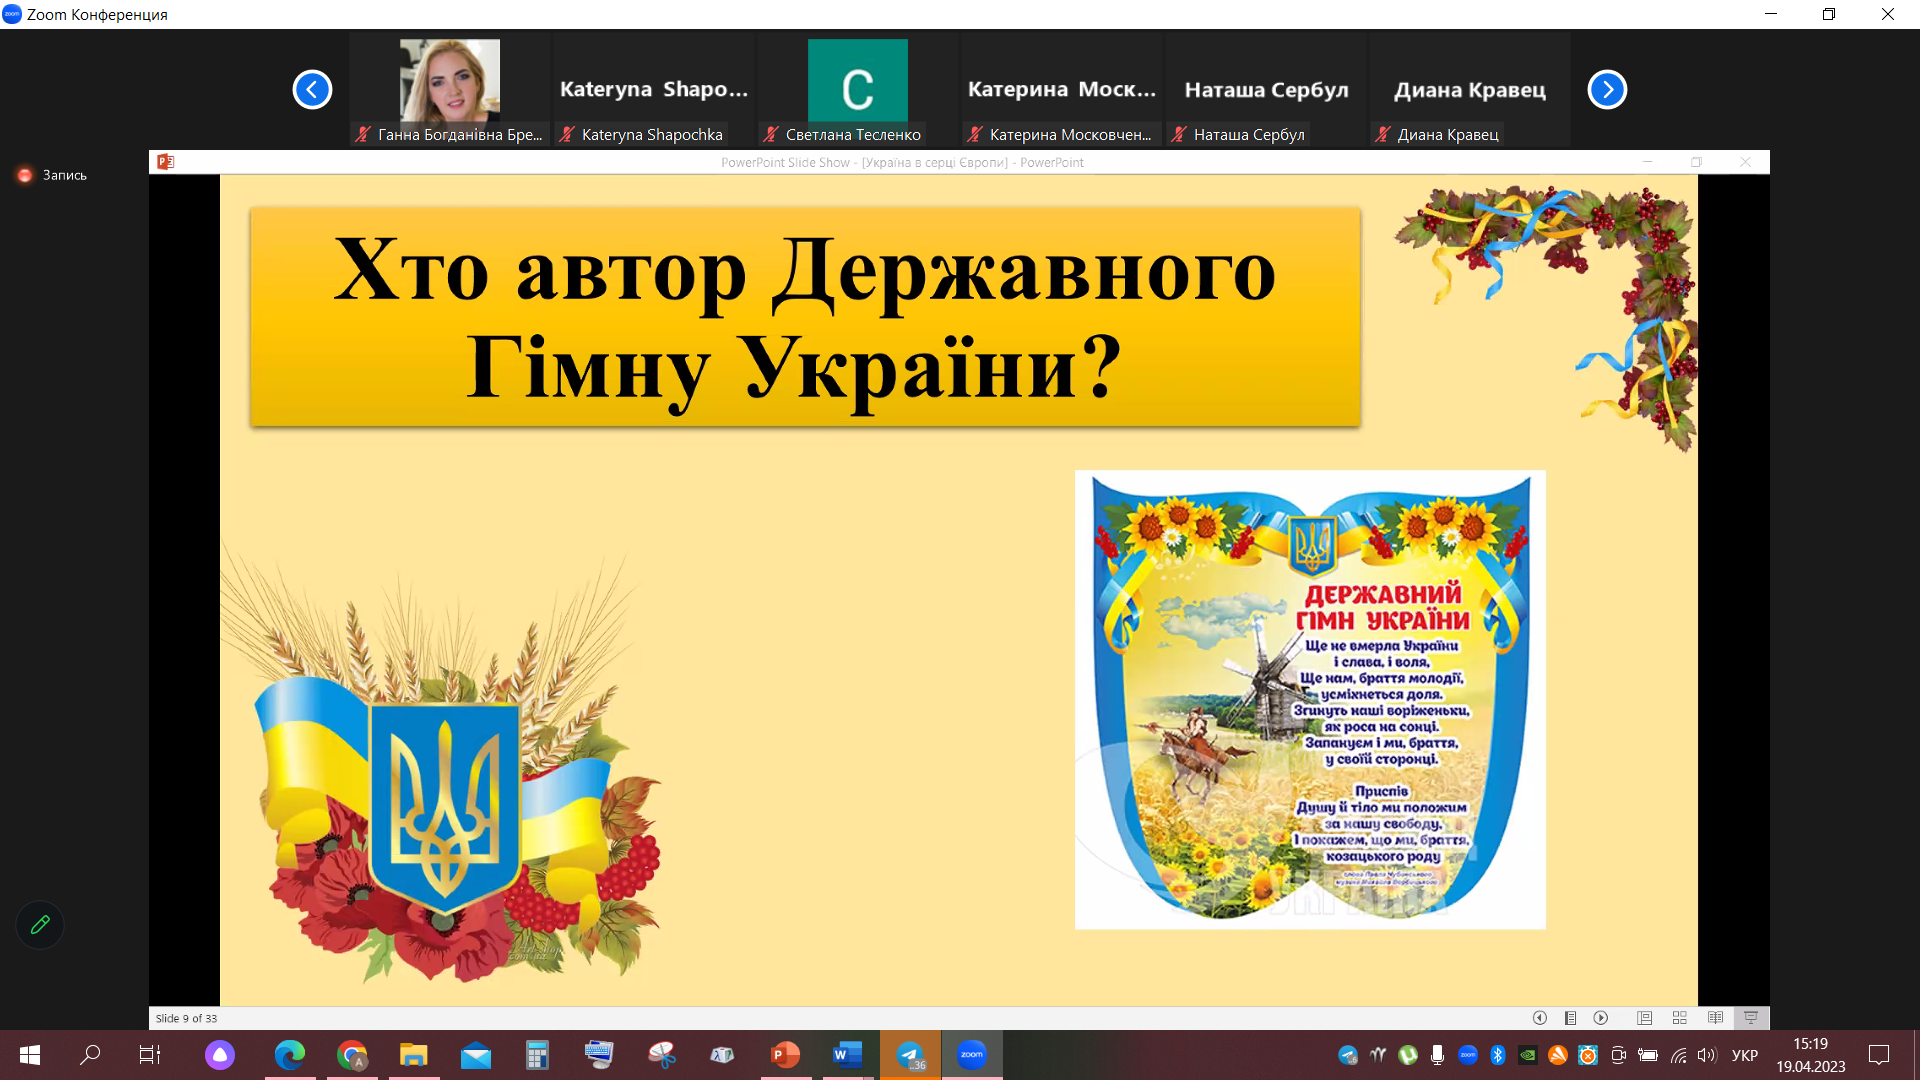
Task: Click Диана Кравец participant tile
Action: point(1469,89)
